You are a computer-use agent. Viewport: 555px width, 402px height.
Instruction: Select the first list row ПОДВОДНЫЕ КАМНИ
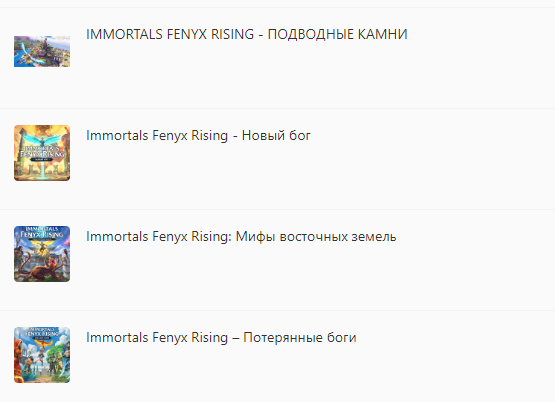(278, 58)
